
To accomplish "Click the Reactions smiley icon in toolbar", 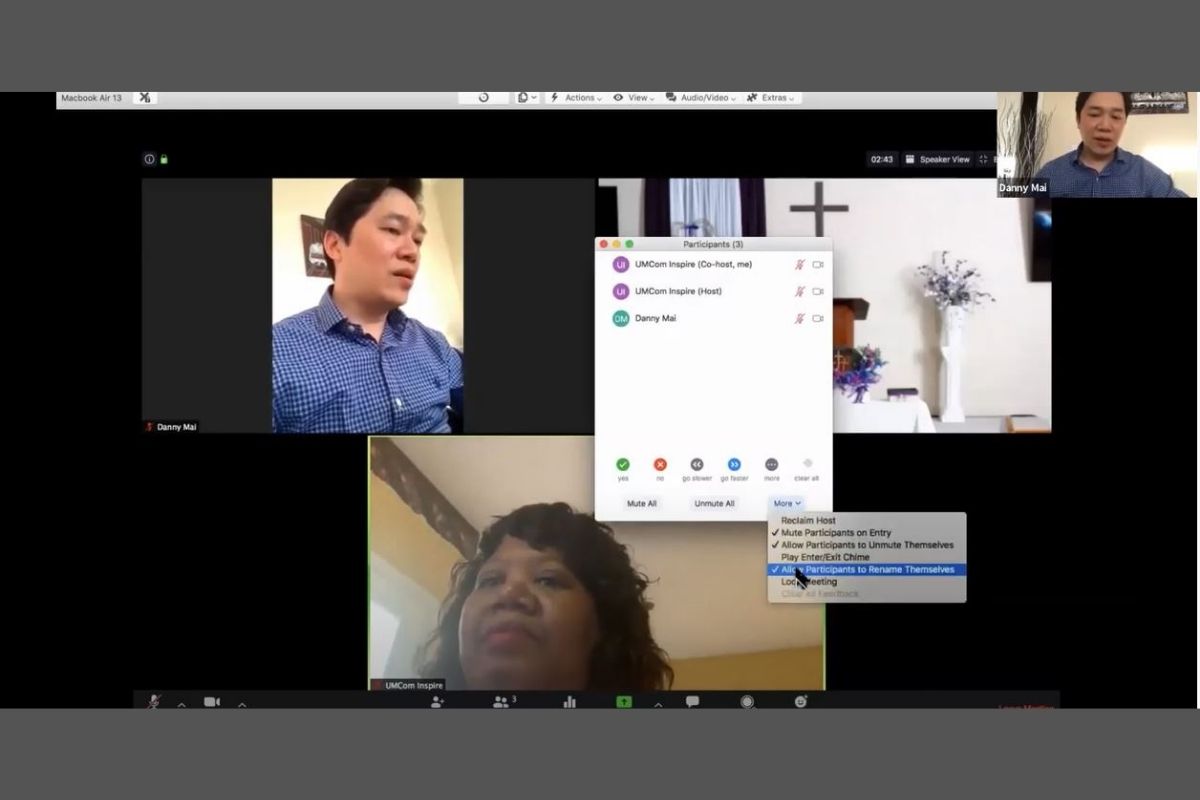I will 801,702.
